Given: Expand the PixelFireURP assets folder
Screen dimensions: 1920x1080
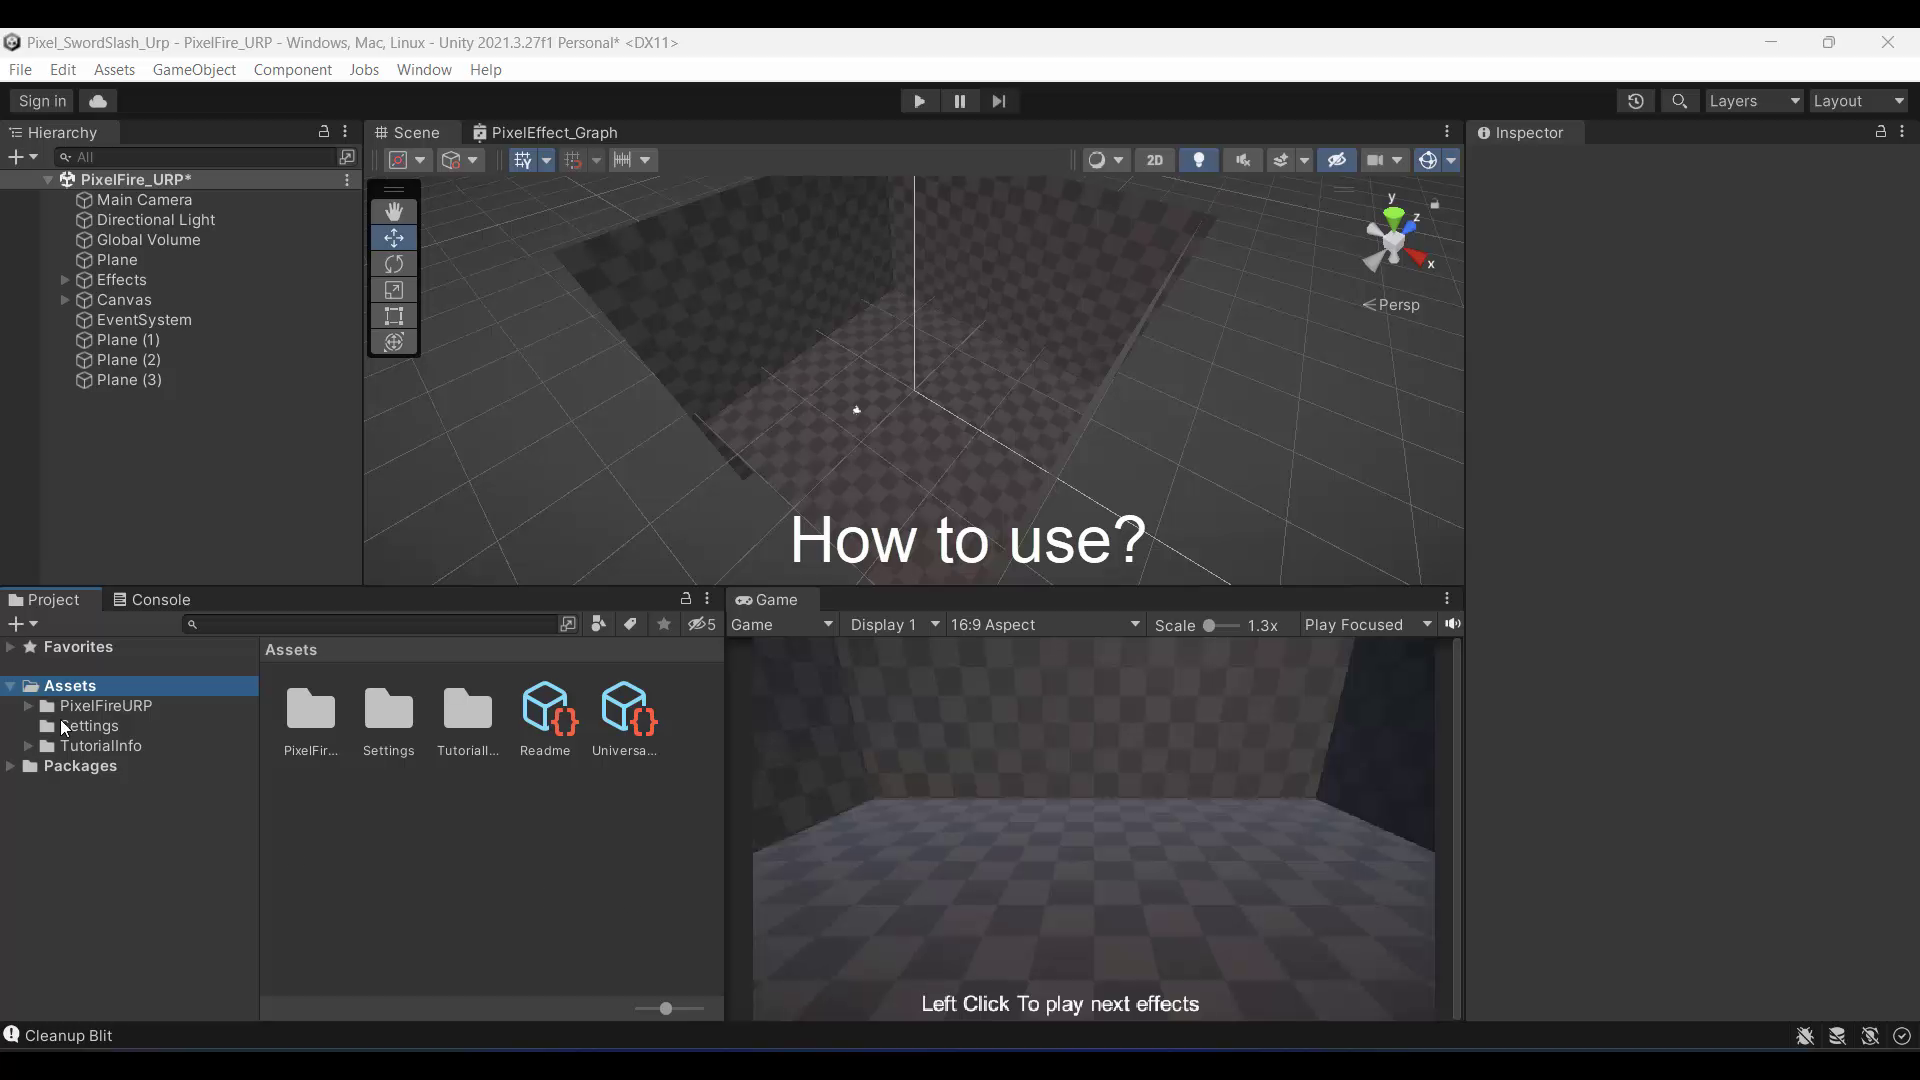Looking at the screenshot, I should (28, 705).
